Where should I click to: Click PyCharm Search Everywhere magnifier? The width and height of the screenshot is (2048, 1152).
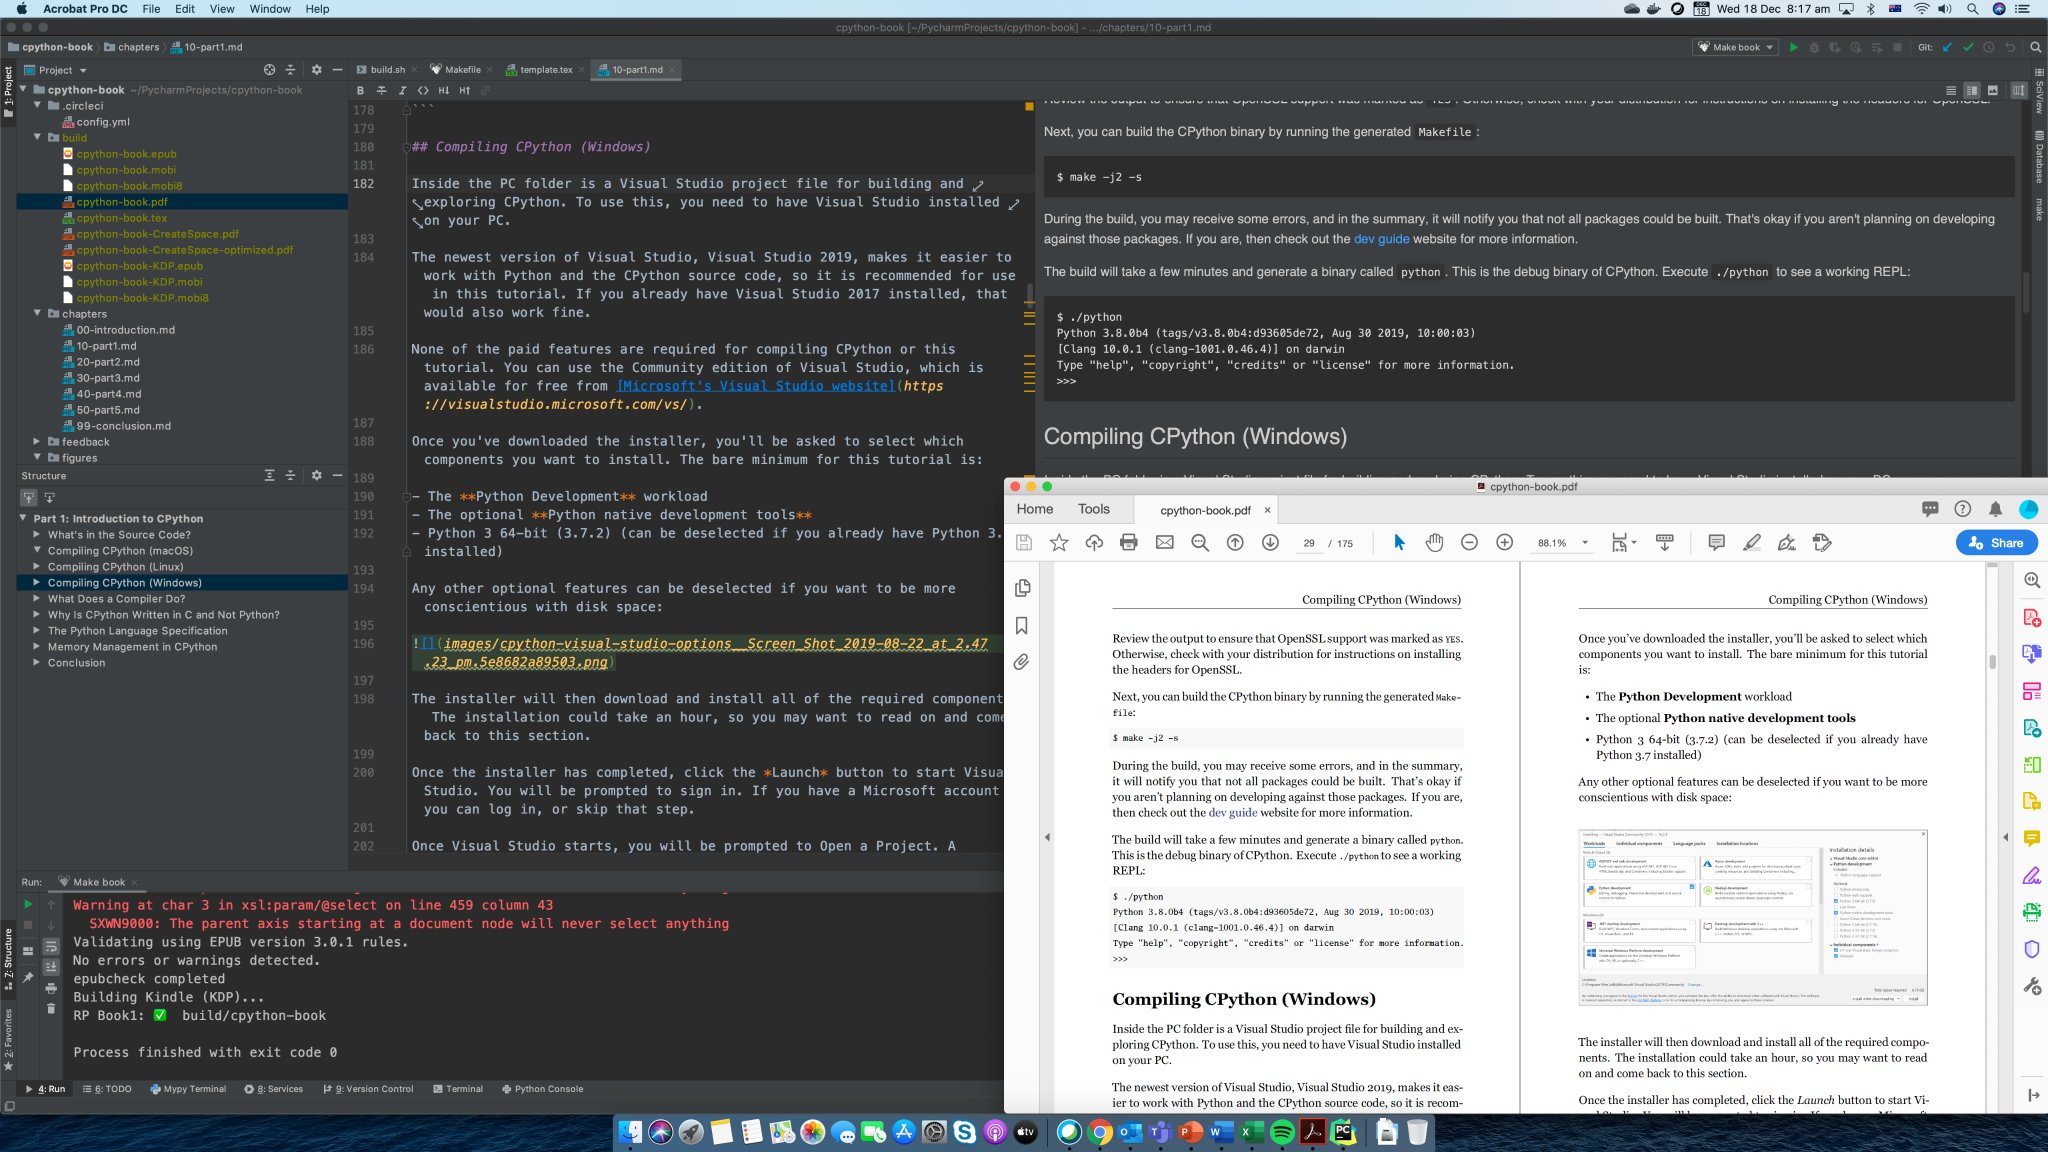click(2035, 47)
